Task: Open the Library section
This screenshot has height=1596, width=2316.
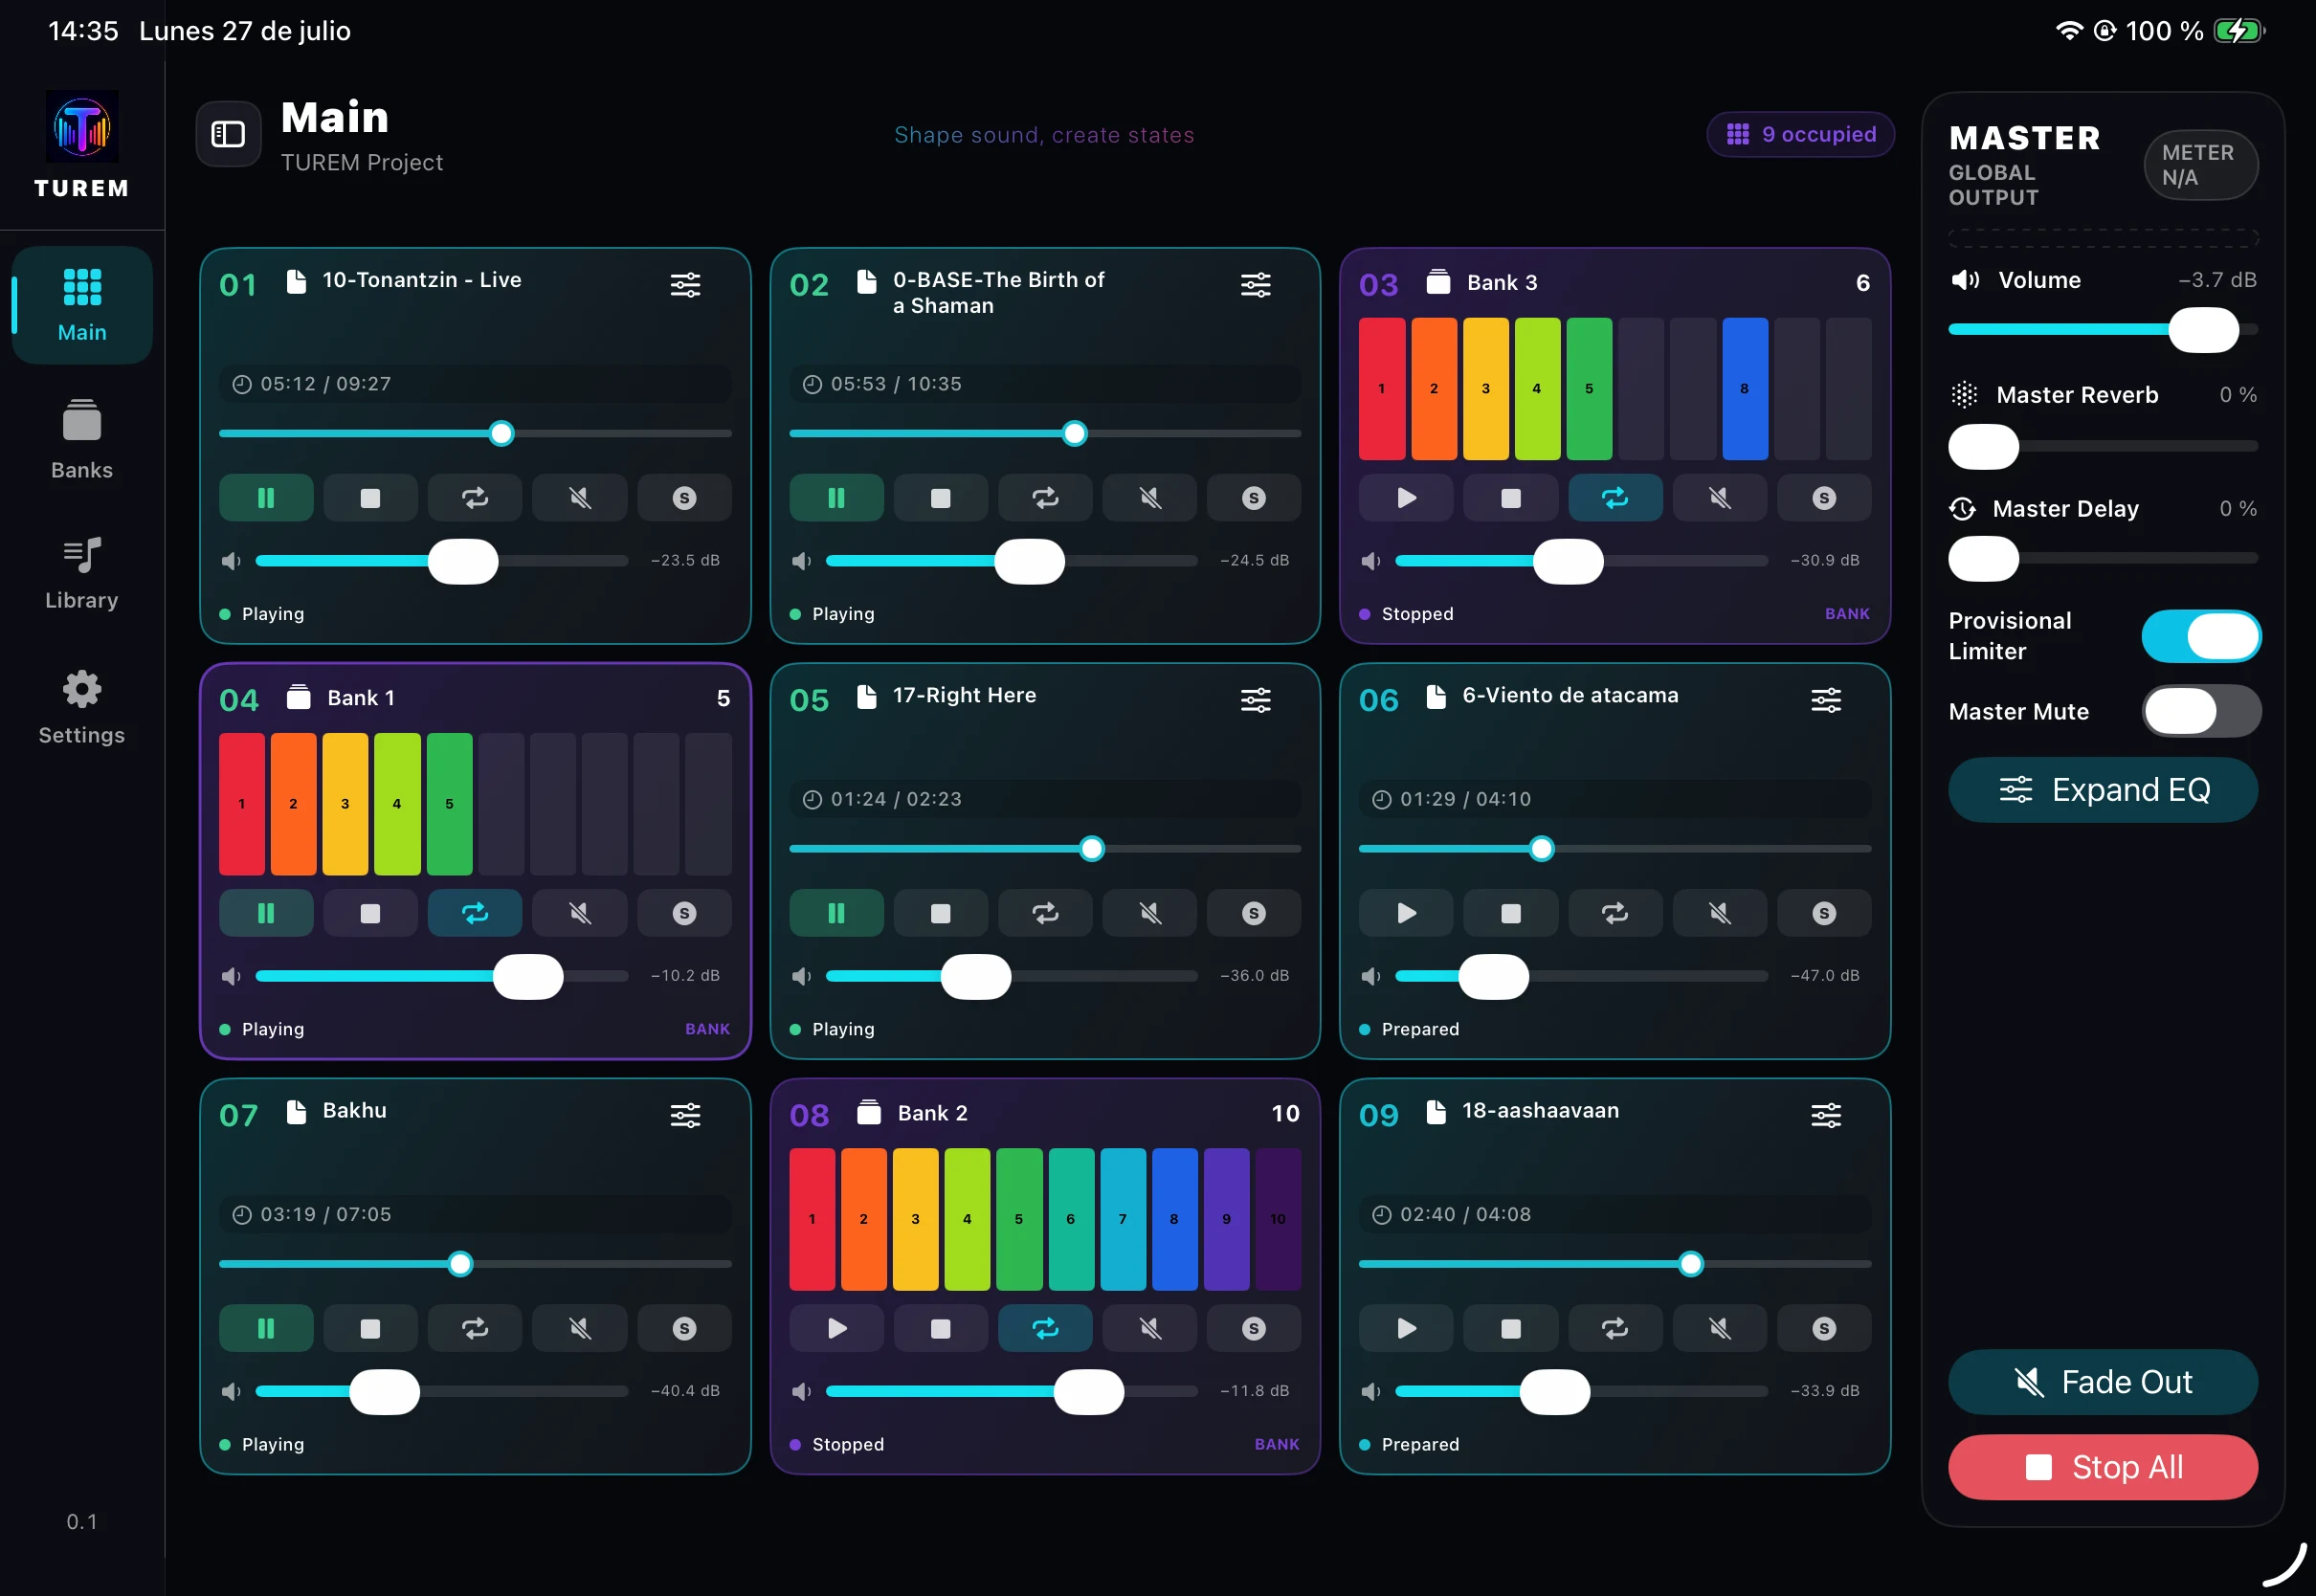Action: click(82, 573)
